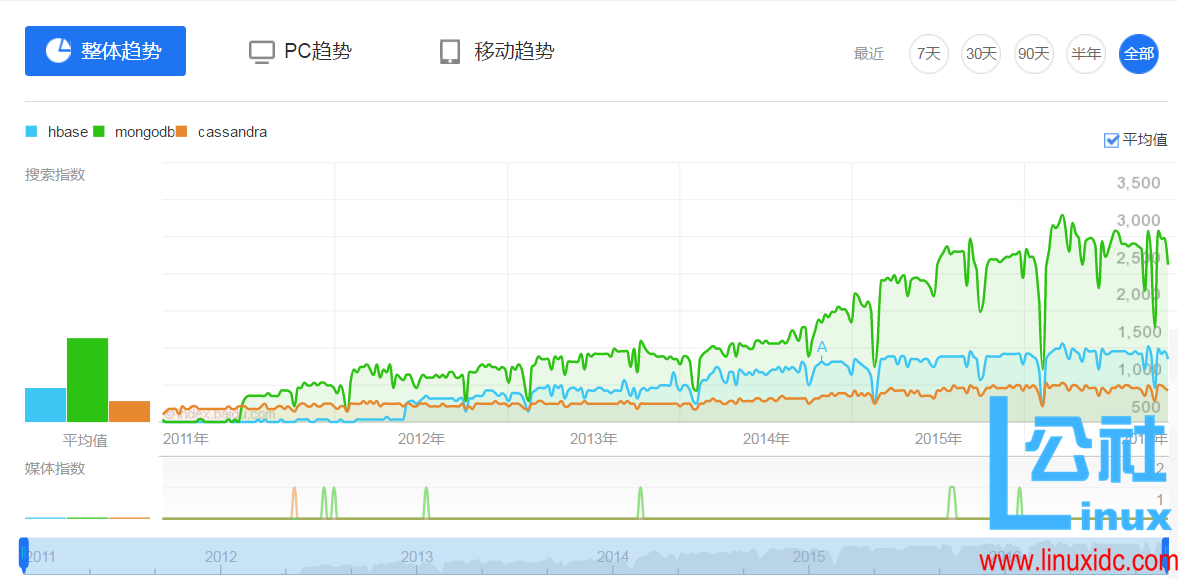Screen dimensions: 1178x586
Task: Click the 全部 range option
Action: 1139,54
